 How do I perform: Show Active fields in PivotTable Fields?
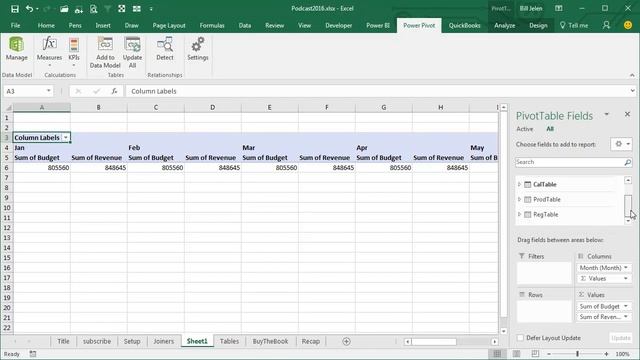[524, 129]
